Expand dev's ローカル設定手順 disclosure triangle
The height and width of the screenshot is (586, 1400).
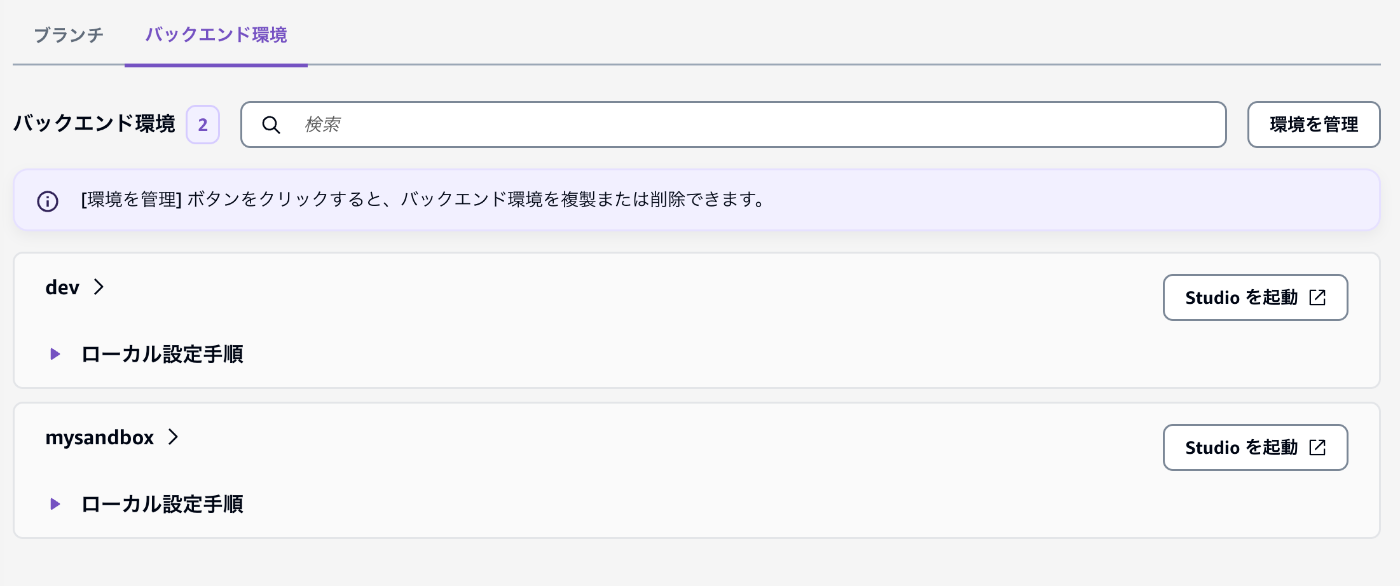pyautogui.click(x=56, y=354)
